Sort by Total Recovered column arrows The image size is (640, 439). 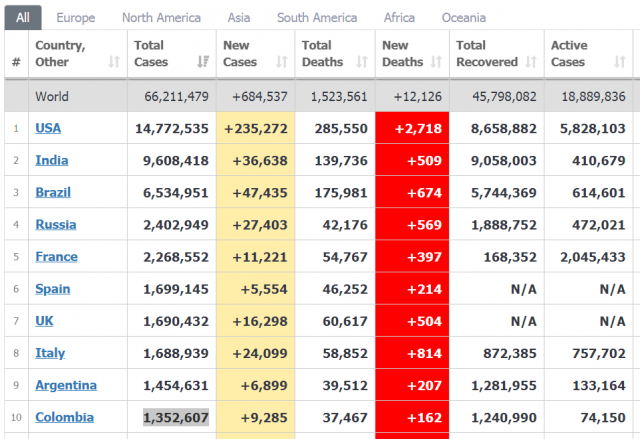coord(531,62)
